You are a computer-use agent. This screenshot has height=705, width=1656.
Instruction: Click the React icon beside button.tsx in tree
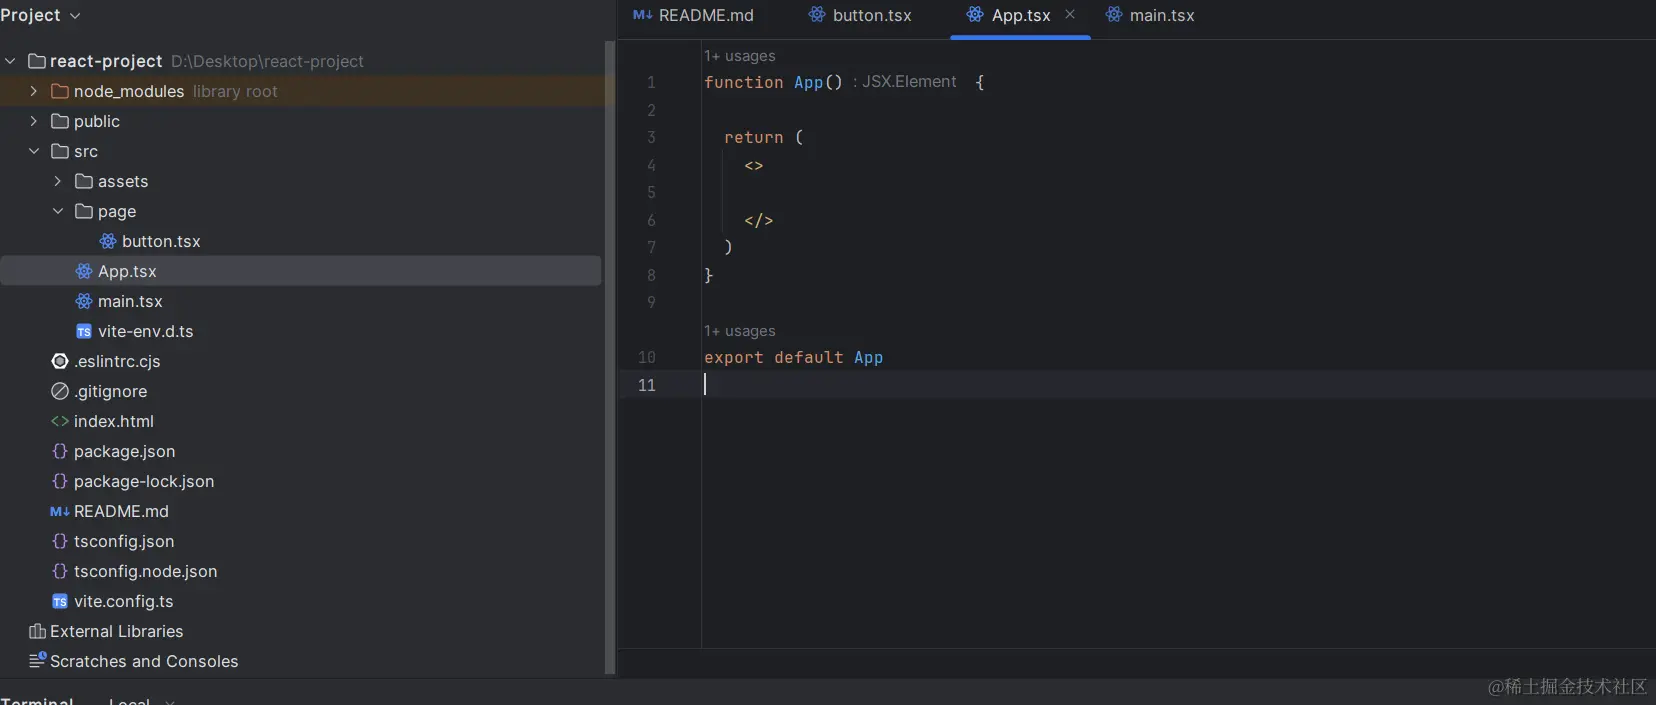point(108,241)
